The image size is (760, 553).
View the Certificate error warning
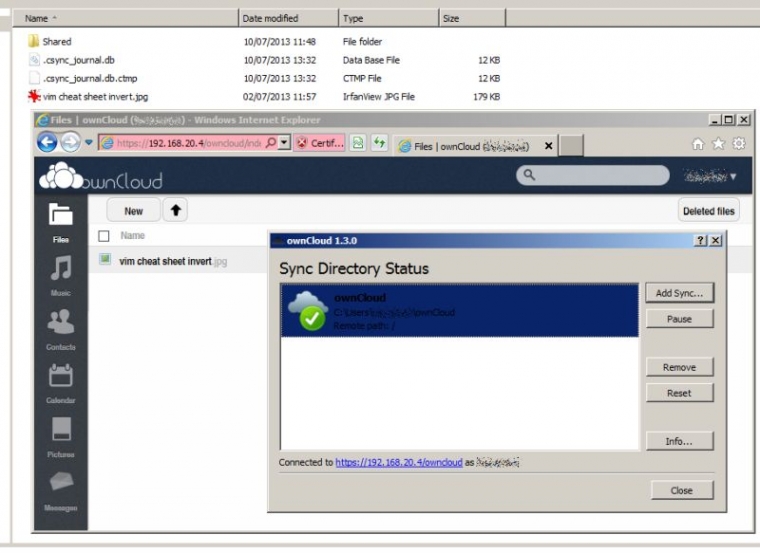[x=320, y=143]
